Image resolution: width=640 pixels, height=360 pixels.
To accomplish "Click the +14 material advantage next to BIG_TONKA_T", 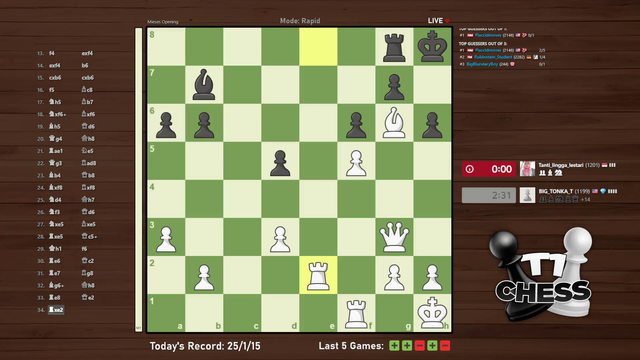I will click(585, 200).
